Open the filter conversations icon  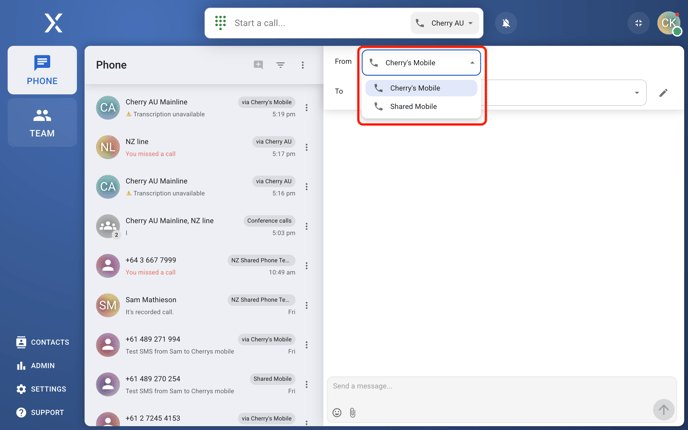pos(280,65)
